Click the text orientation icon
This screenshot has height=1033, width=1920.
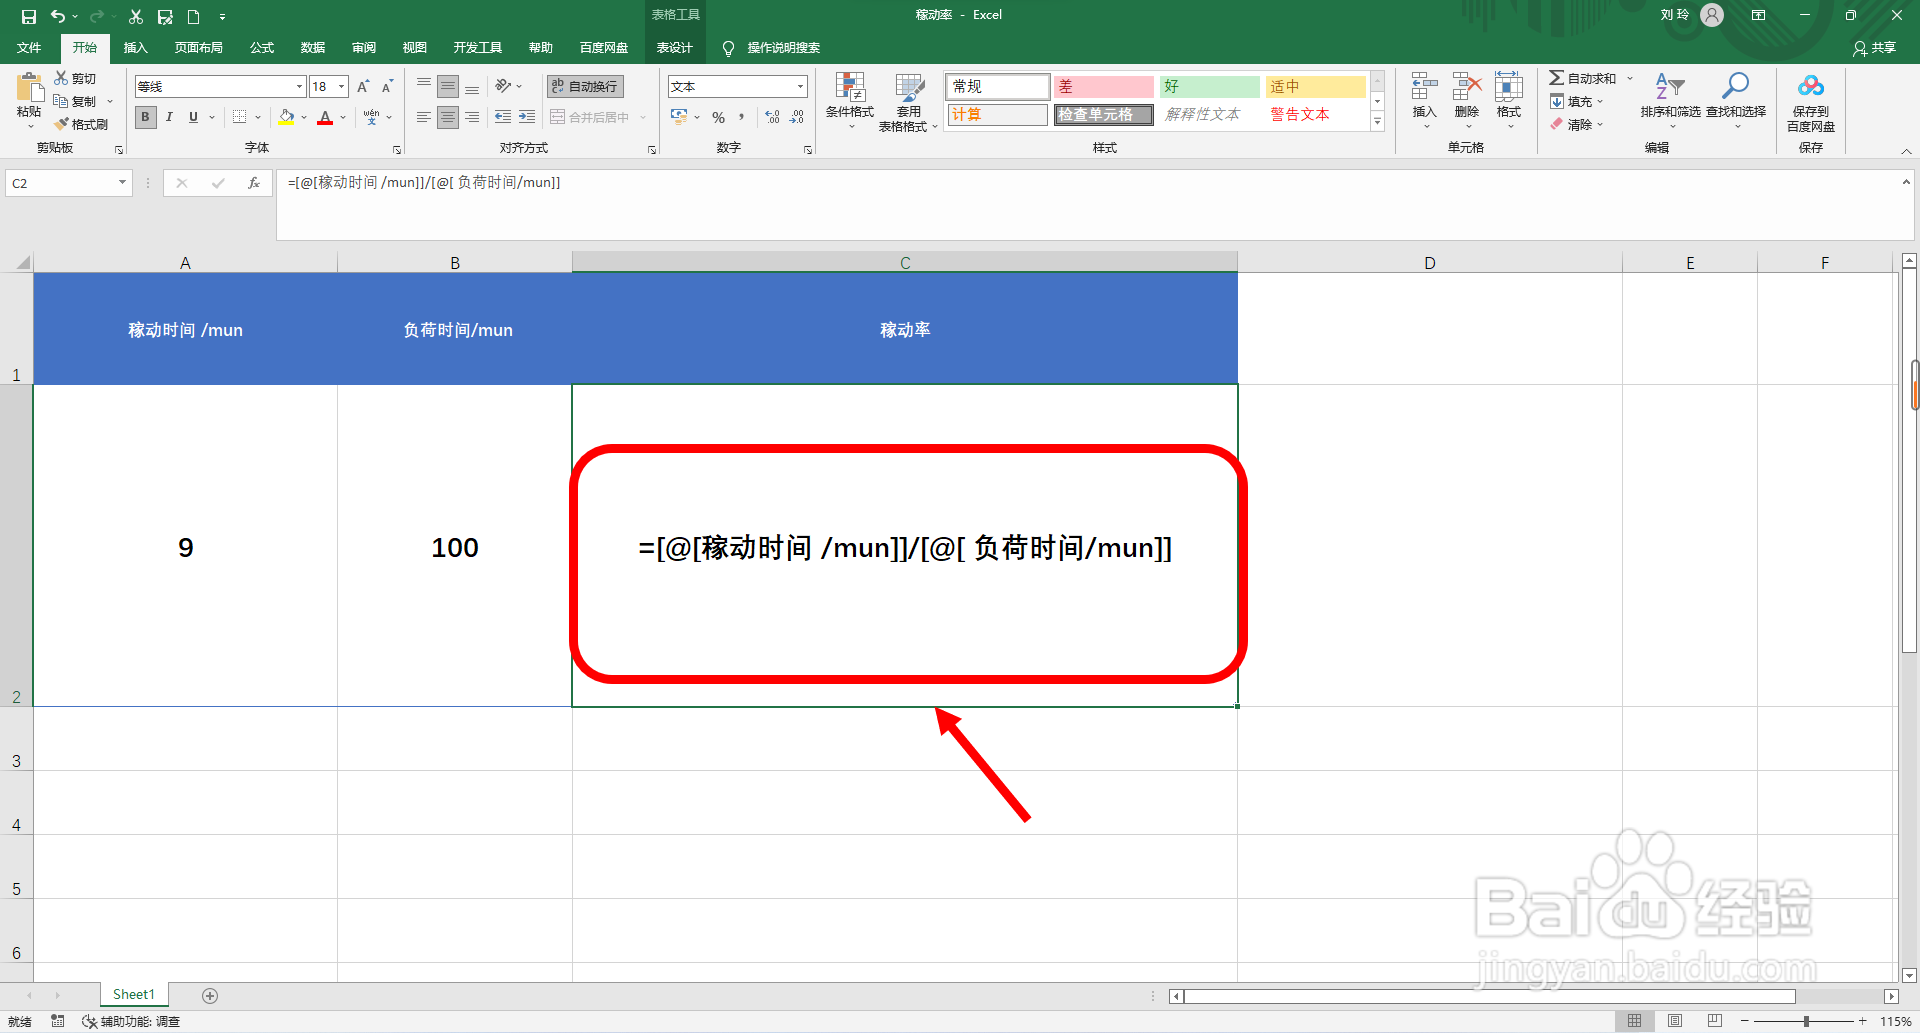point(503,87)
